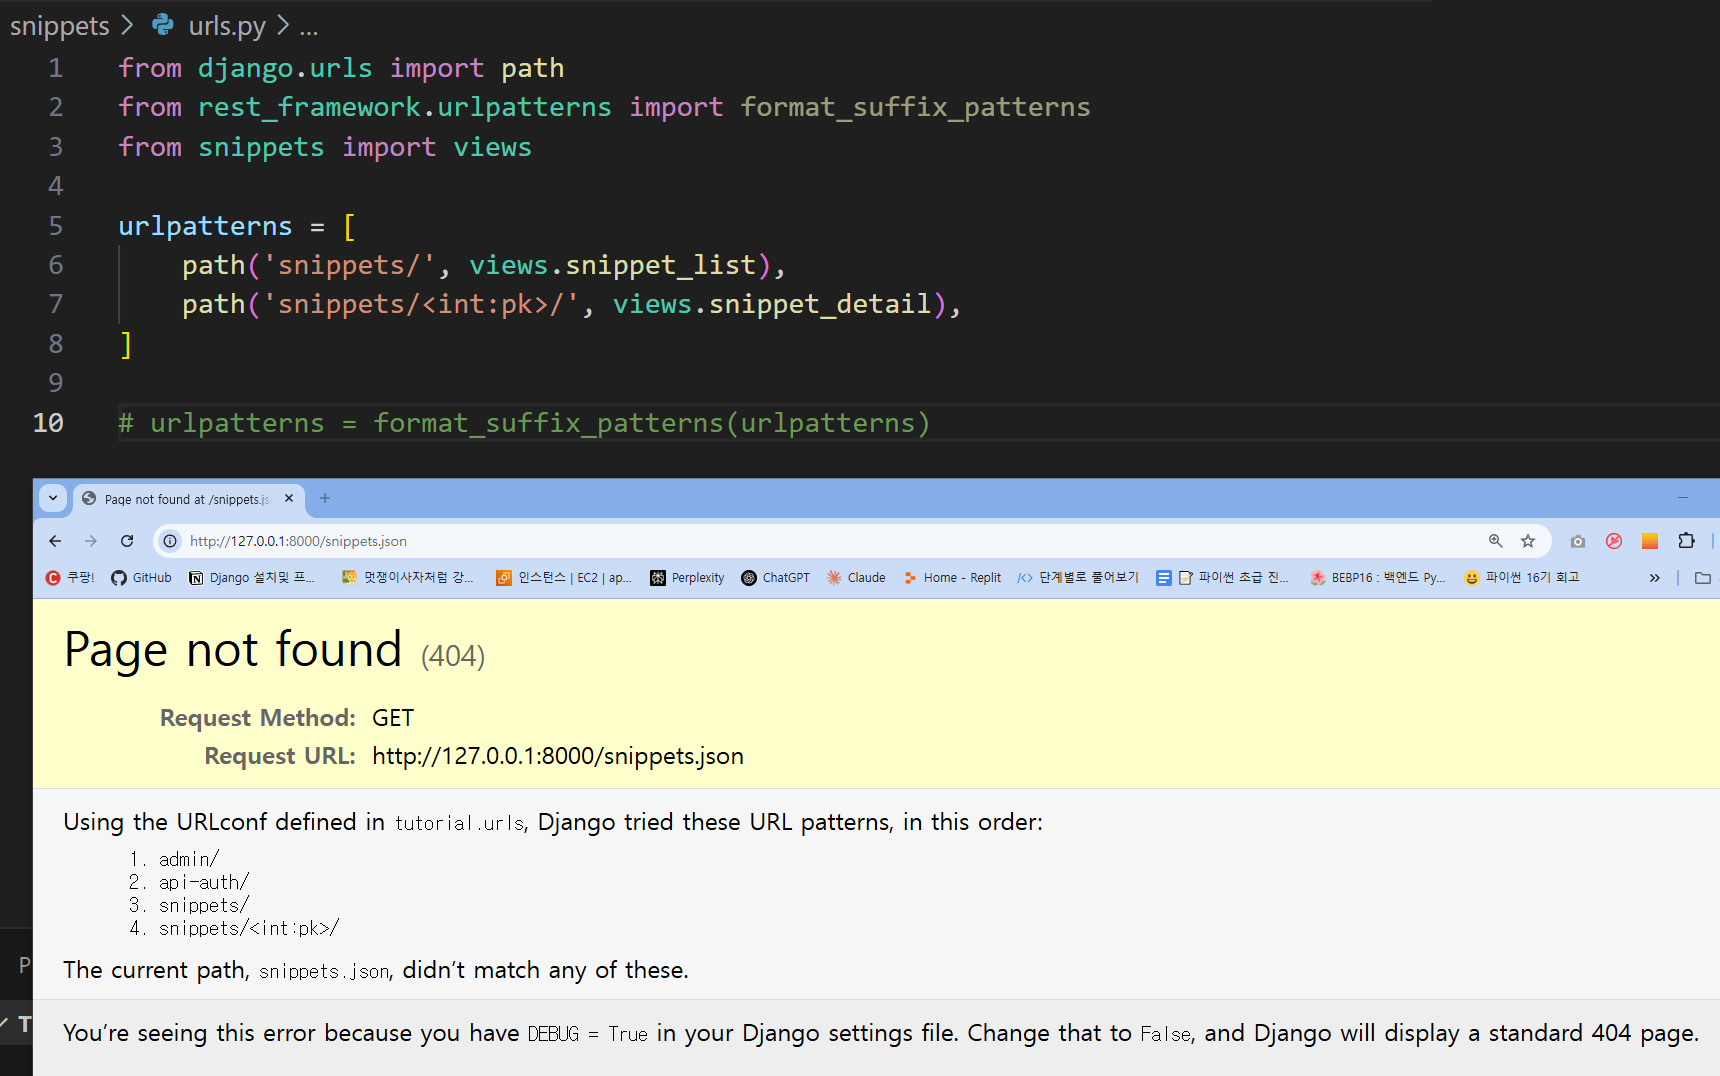Click the orange square extension icon

[x=1650, y=541]
